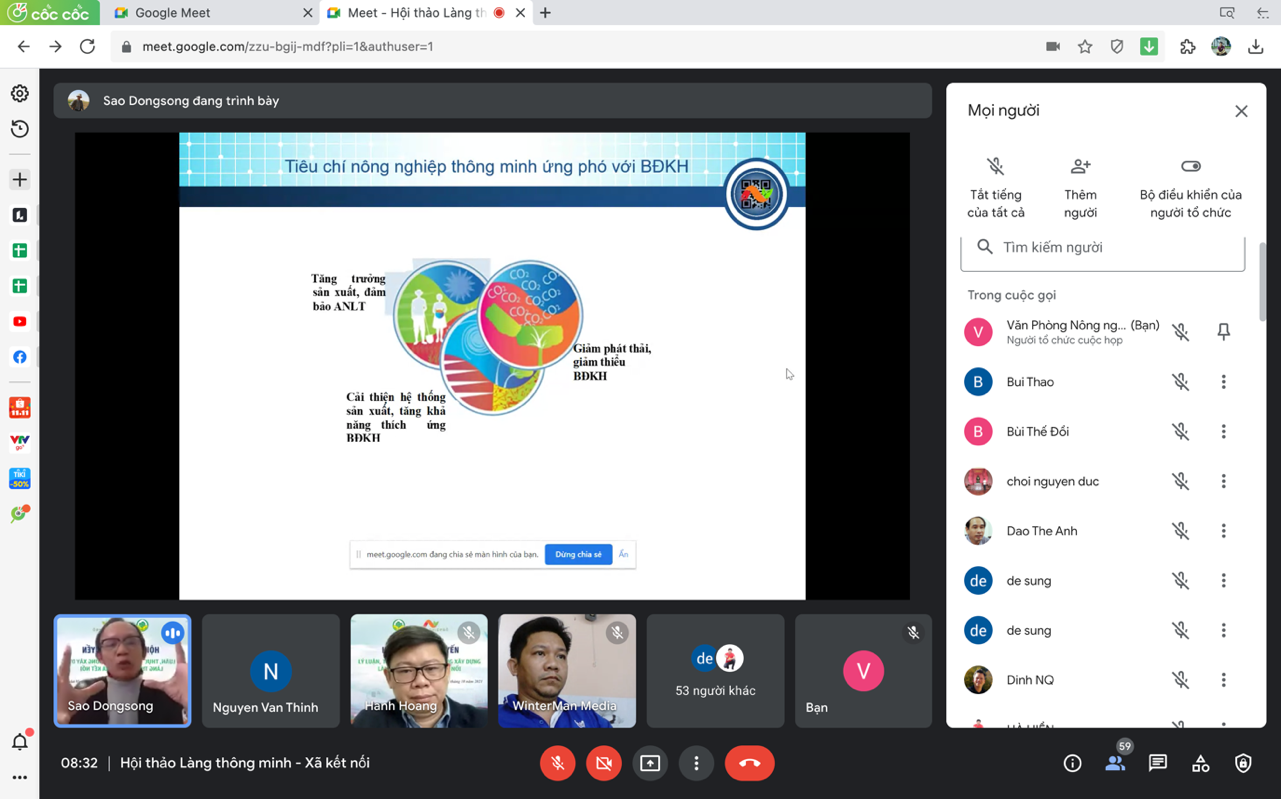Mute Bui Thao's microphone icon

(1181, 382)
